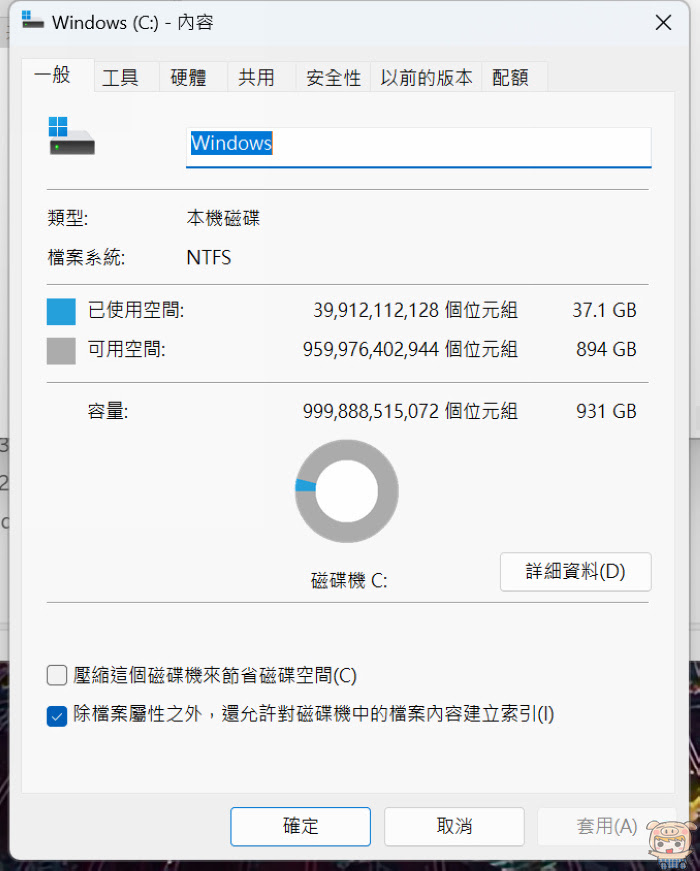Click the 已使用空間 label
700x871 pixels.
pyautogui.click(x=136, y=310)
